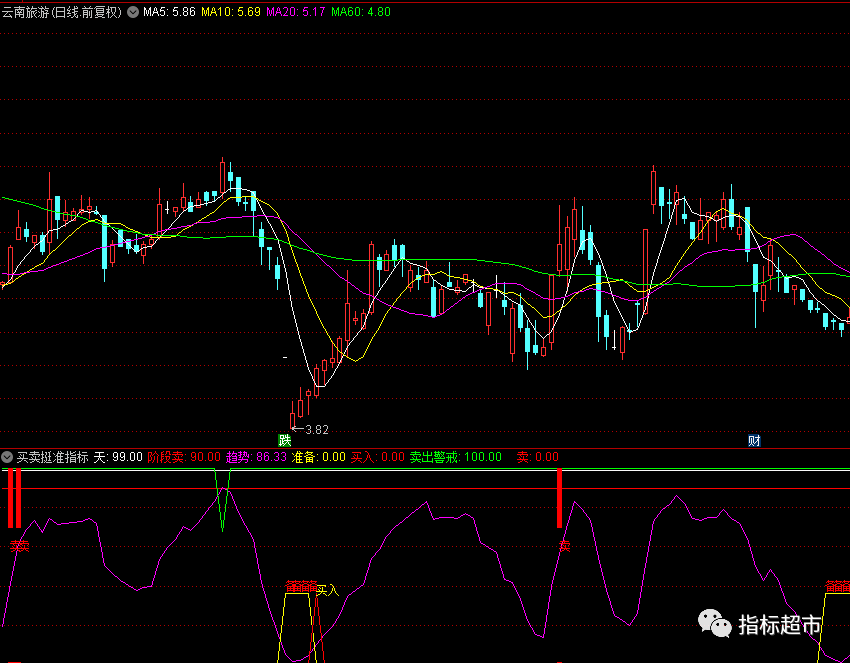Click the 阶段卖: 90.00 value label

pyautogui.click(x=183, y=457)
